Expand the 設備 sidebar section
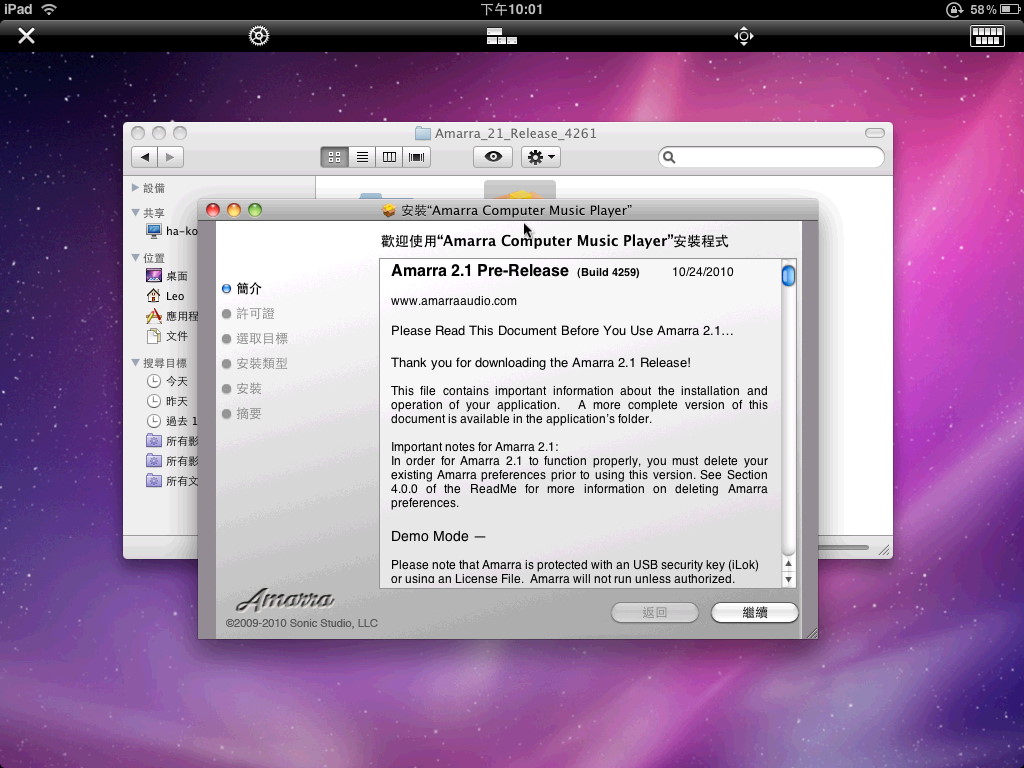1024x768 pixels. pos(135,187)
